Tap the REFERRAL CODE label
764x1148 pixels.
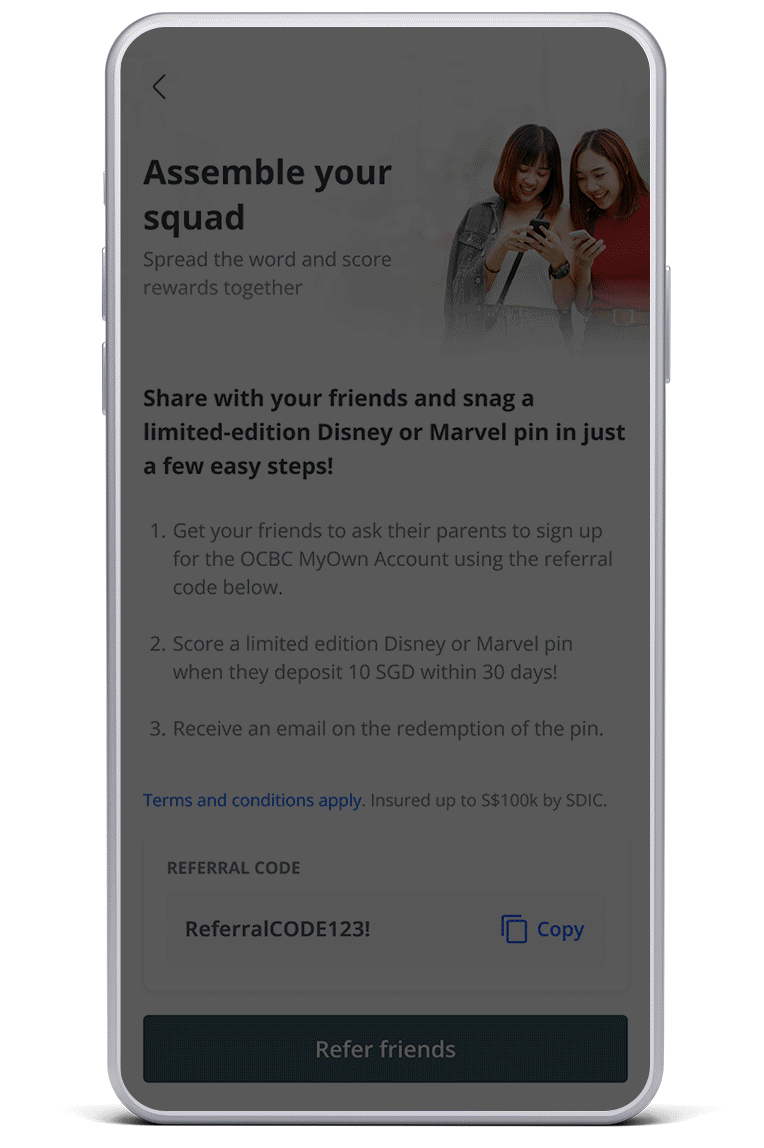point(233,868)
